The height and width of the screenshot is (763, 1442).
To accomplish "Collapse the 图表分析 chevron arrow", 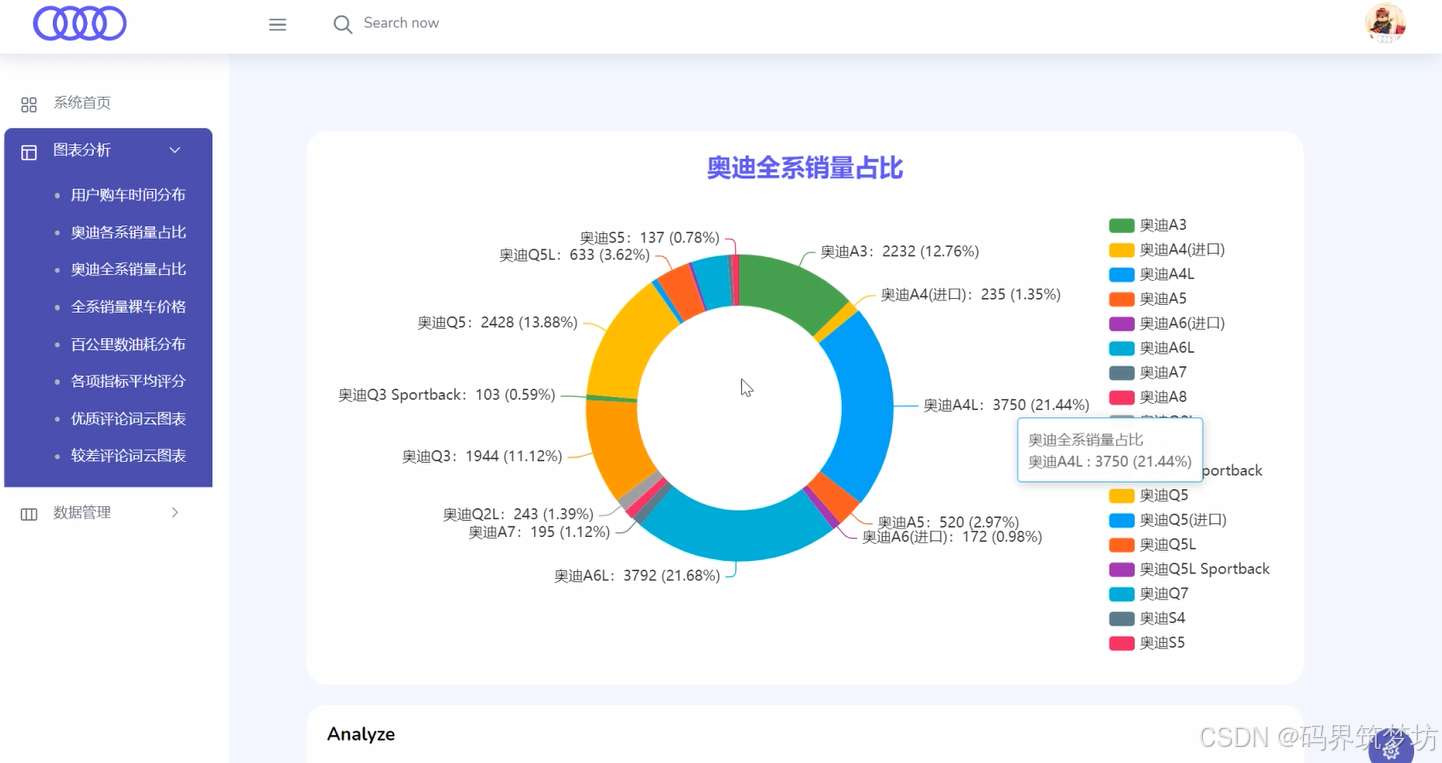I will [x=175, y=150].
